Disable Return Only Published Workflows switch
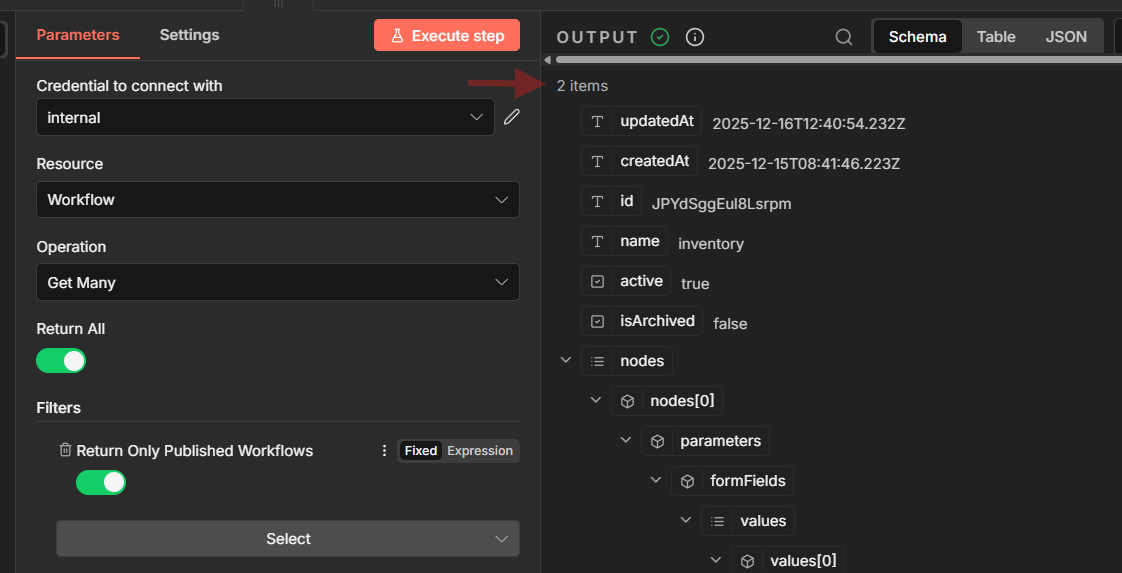1122x573 pixels. 101,482
